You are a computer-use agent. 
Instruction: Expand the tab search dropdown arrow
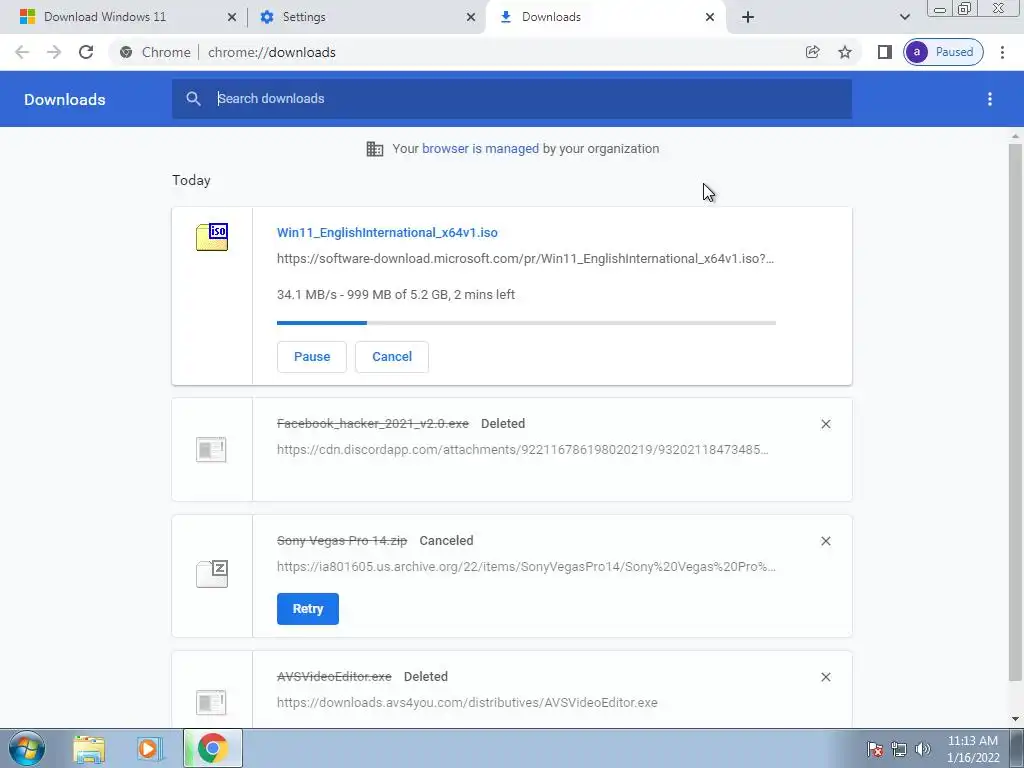pyautogui.click(x=905, y=17)
